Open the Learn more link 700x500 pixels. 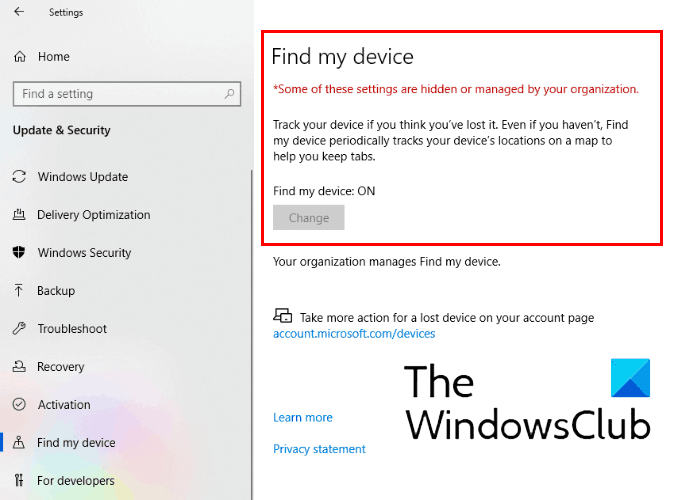pyautogui.click(x=303, y=417)
